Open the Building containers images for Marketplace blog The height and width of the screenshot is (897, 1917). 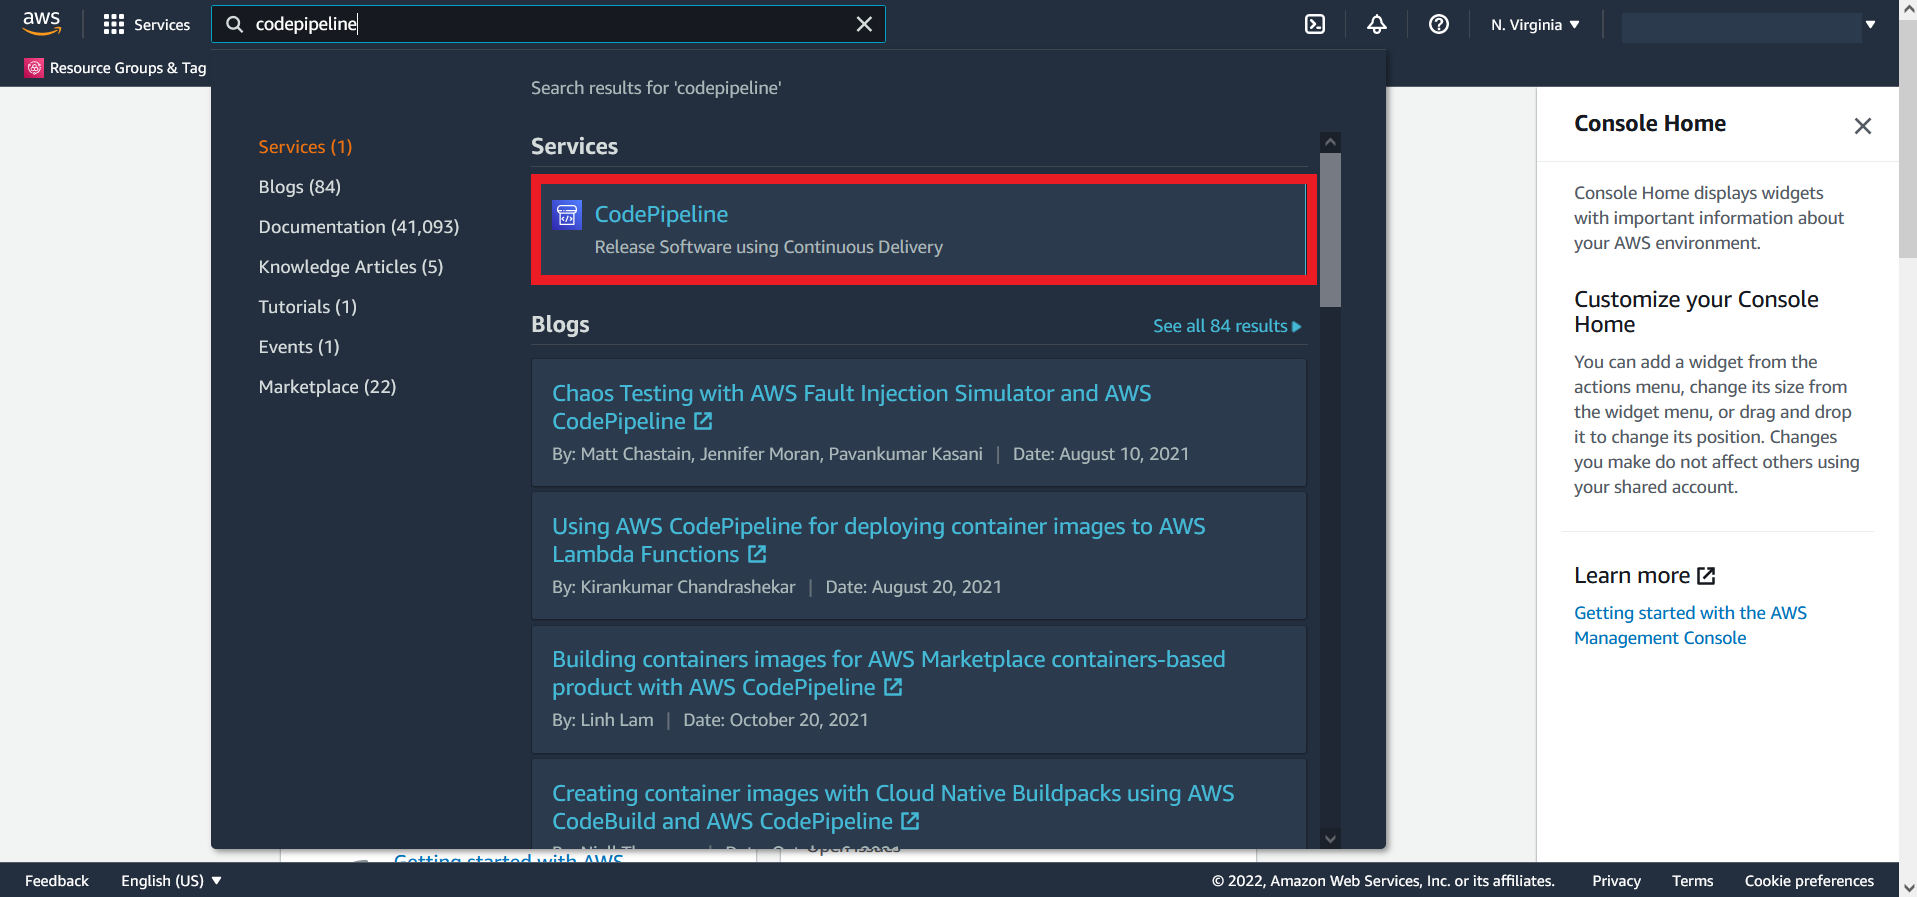coord(888,673)
